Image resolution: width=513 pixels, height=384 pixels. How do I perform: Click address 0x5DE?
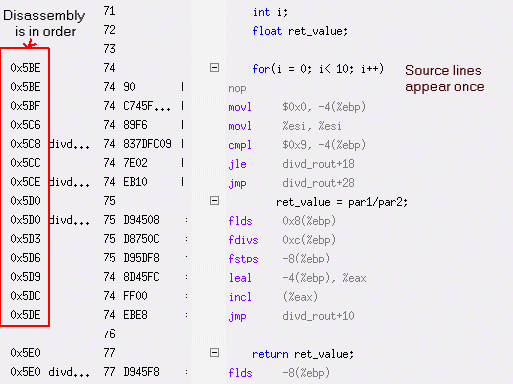pyautogui.click(x=25, y=315)
